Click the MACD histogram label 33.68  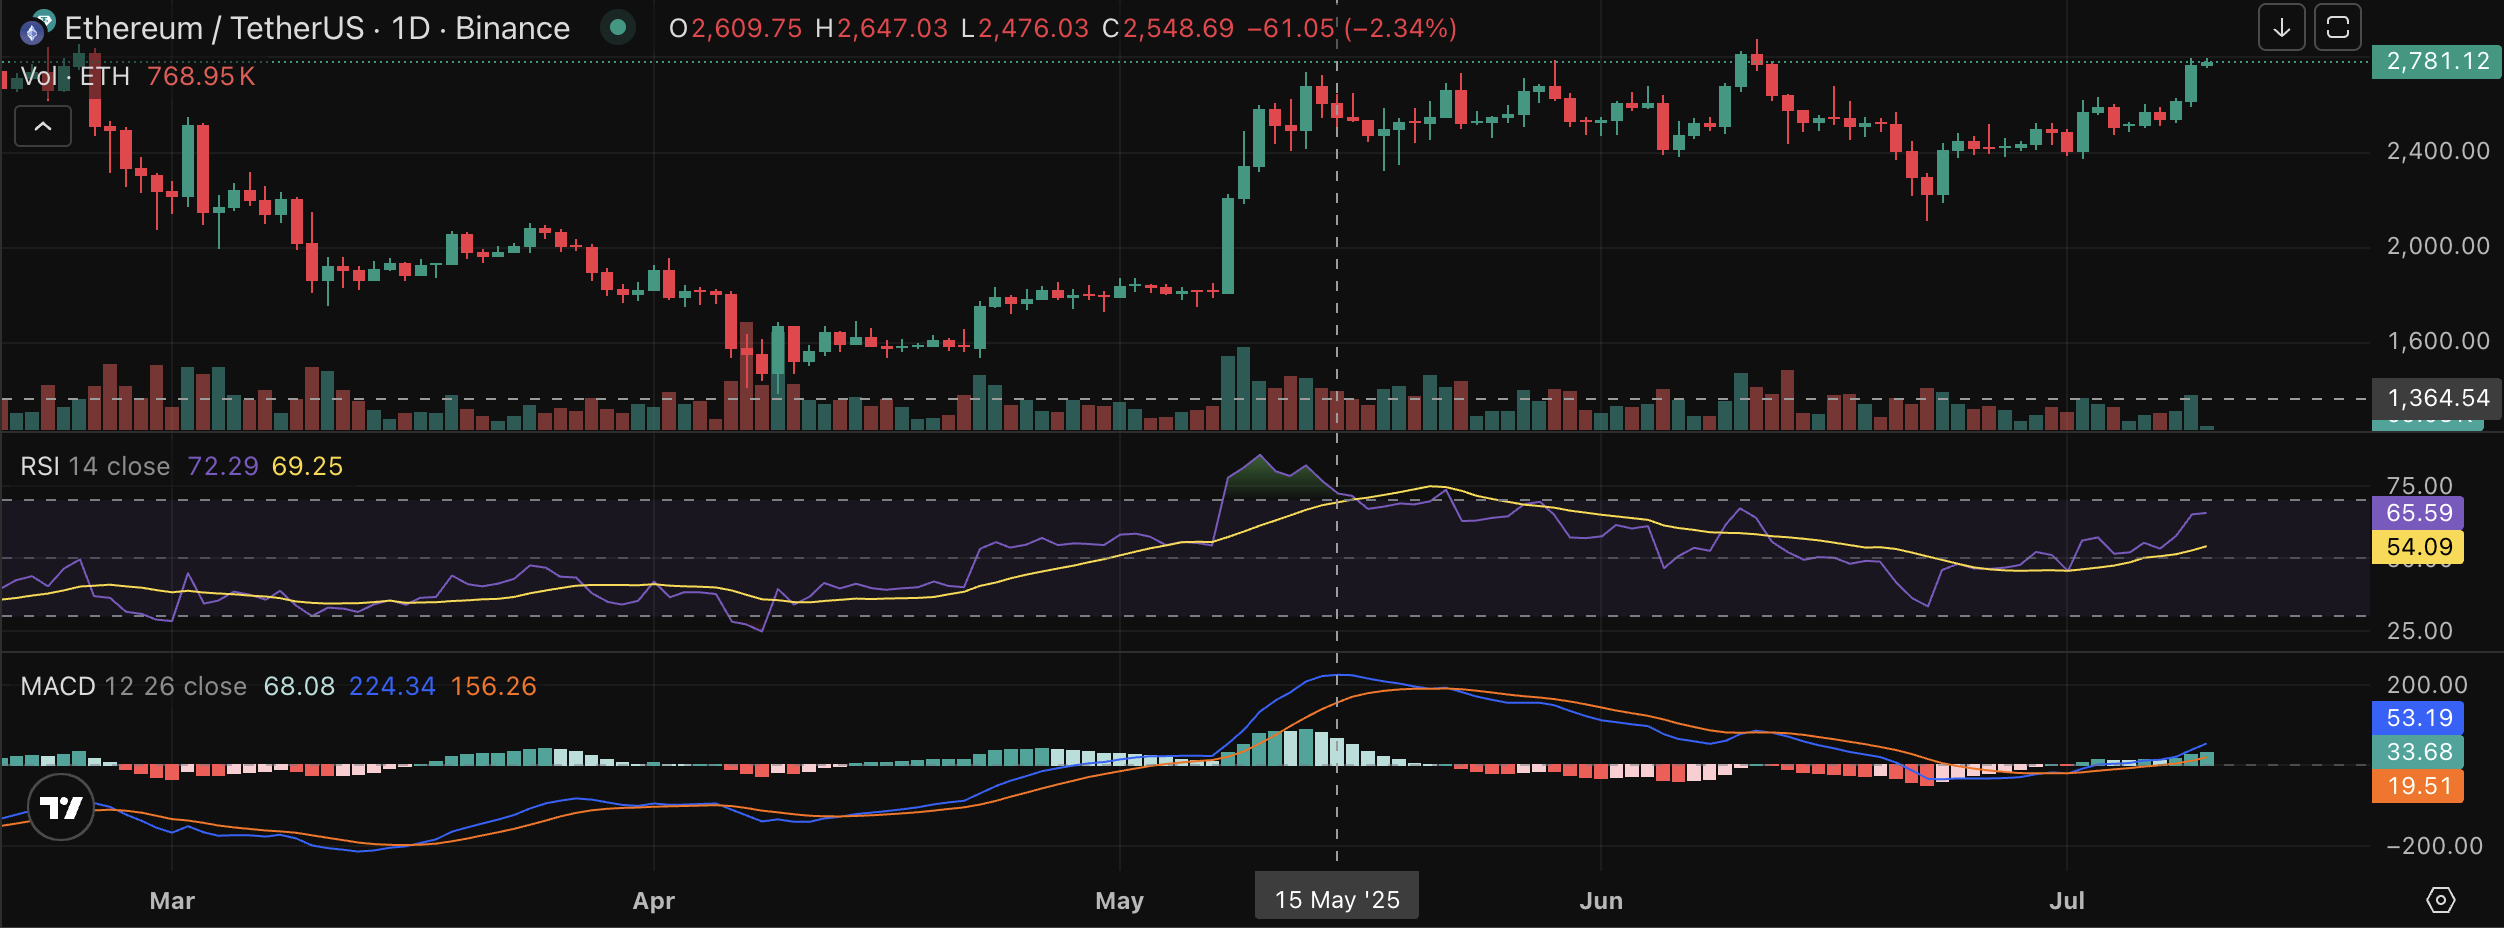point(2418,752)
